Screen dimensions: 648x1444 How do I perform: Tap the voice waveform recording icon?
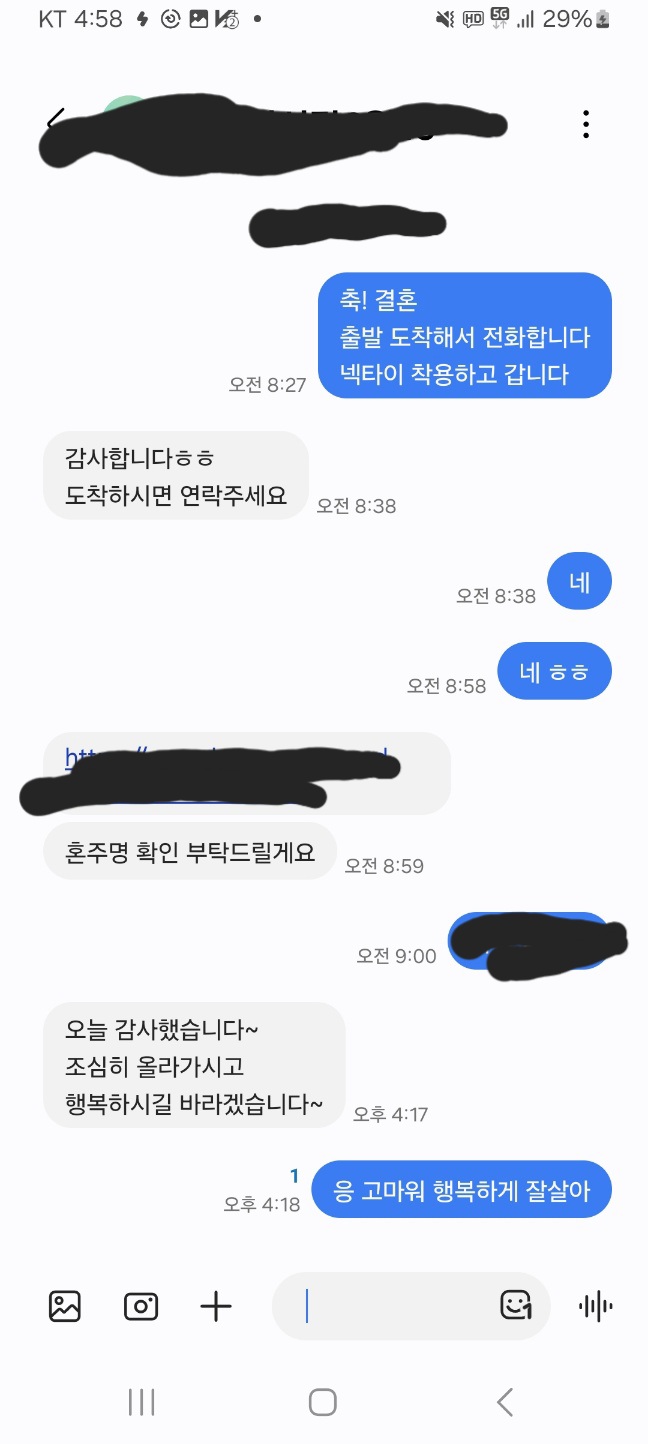pyautogui.click(x=596, y=1306)
